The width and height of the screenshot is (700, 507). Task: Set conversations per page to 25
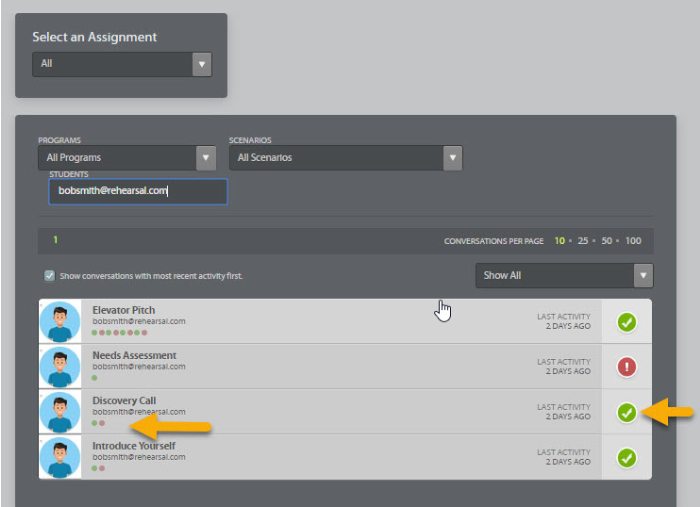click(x=583, y=241)
